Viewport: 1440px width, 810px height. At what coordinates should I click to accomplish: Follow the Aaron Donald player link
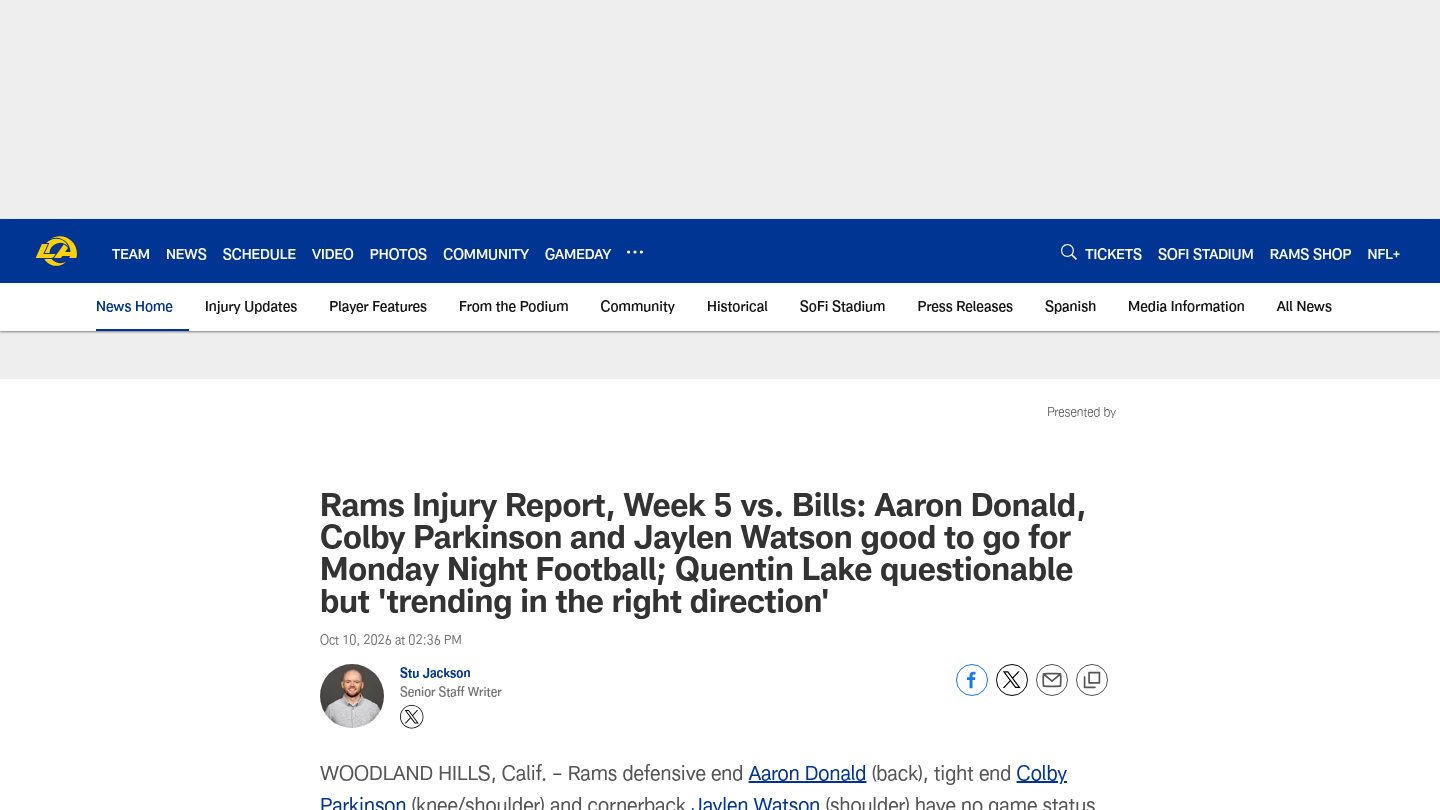point(807,773)
